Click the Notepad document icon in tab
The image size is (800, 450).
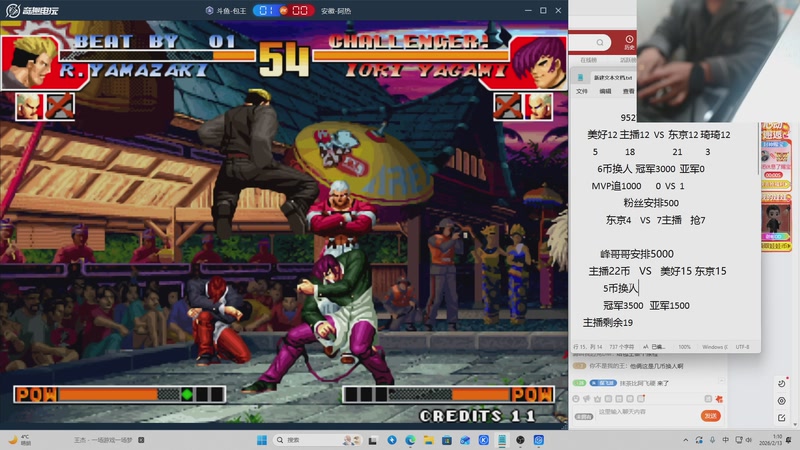tap(581, 78)
